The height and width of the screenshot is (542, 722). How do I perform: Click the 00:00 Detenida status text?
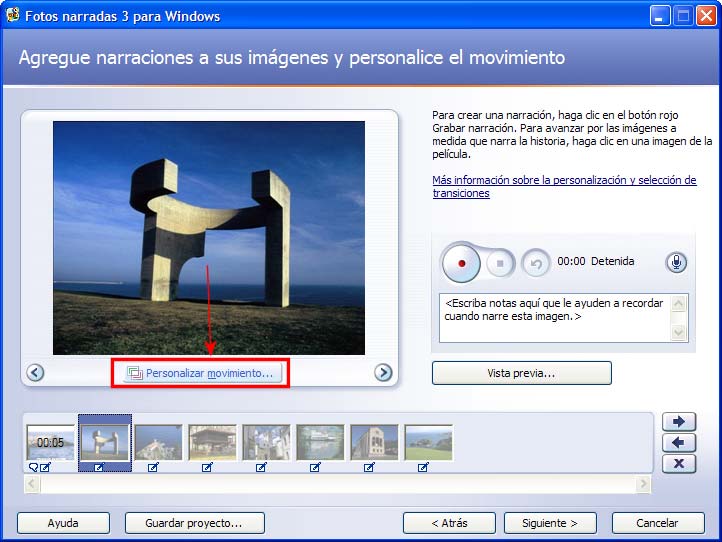point(595,261)
